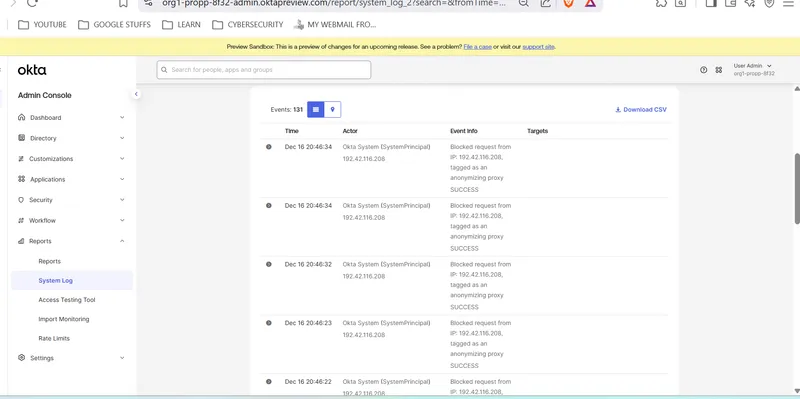
Task: Expand the Security menu chevron
Action: 122,200
